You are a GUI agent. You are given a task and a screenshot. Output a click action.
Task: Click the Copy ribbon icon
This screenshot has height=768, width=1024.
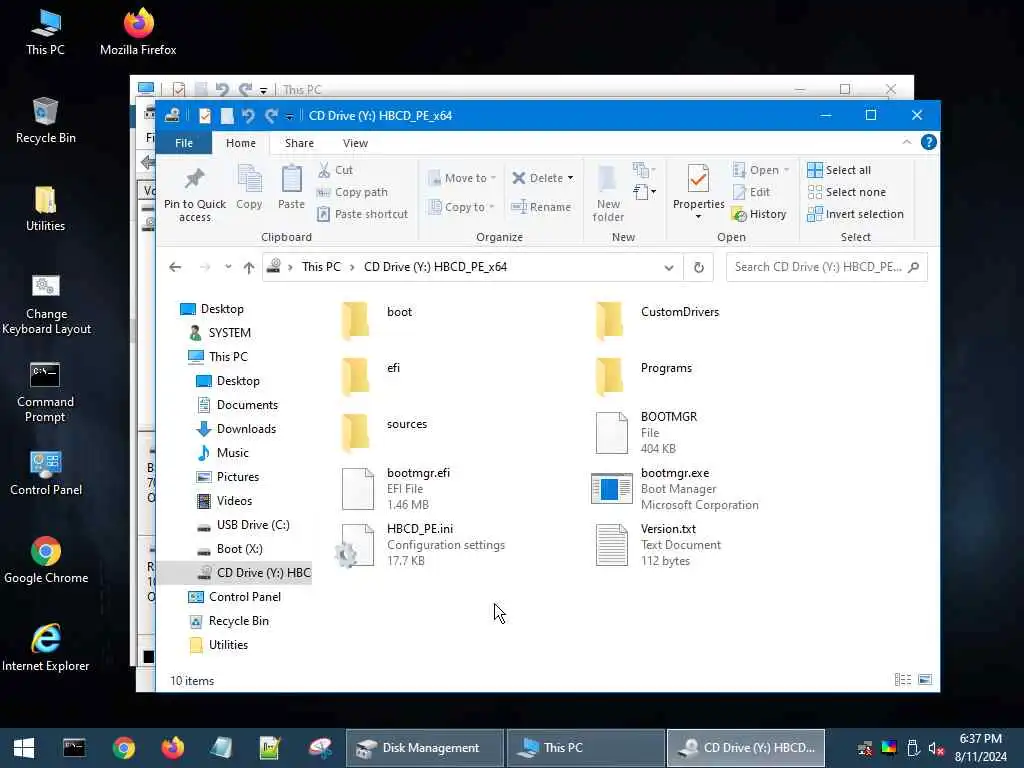249,180
